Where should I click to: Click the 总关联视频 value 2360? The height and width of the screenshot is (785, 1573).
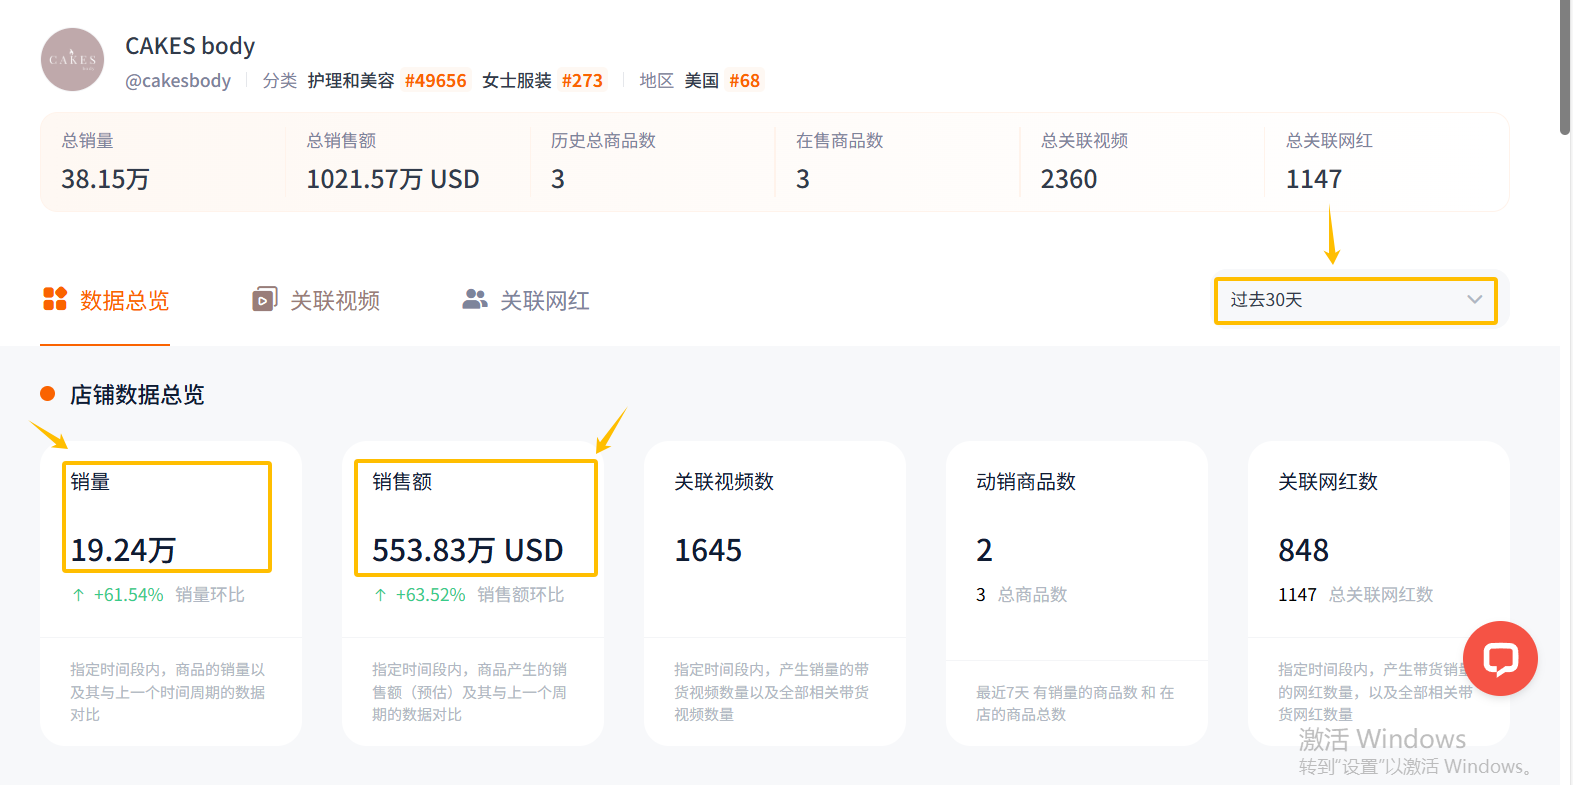1069,179
